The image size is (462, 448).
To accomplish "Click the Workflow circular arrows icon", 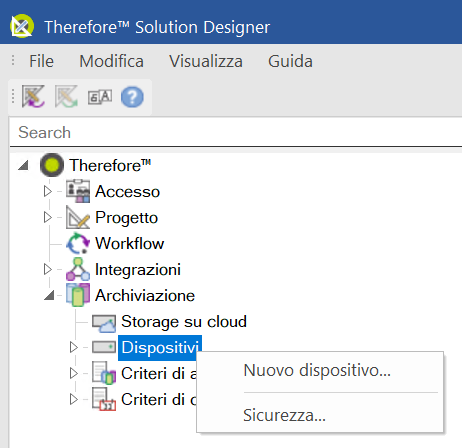I will click(78, 243).
